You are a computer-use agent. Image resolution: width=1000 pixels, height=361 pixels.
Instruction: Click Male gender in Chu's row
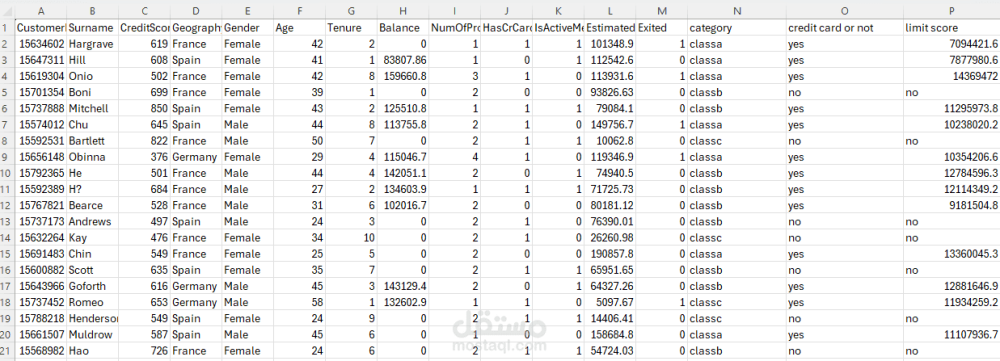tap(247, 124)
